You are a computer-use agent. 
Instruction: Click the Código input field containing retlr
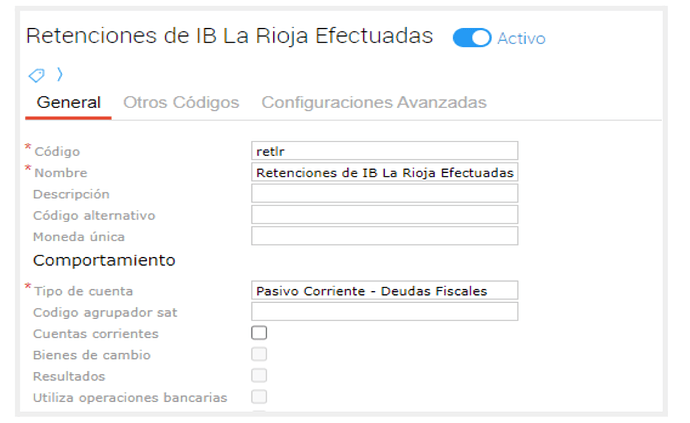point(384,151)
